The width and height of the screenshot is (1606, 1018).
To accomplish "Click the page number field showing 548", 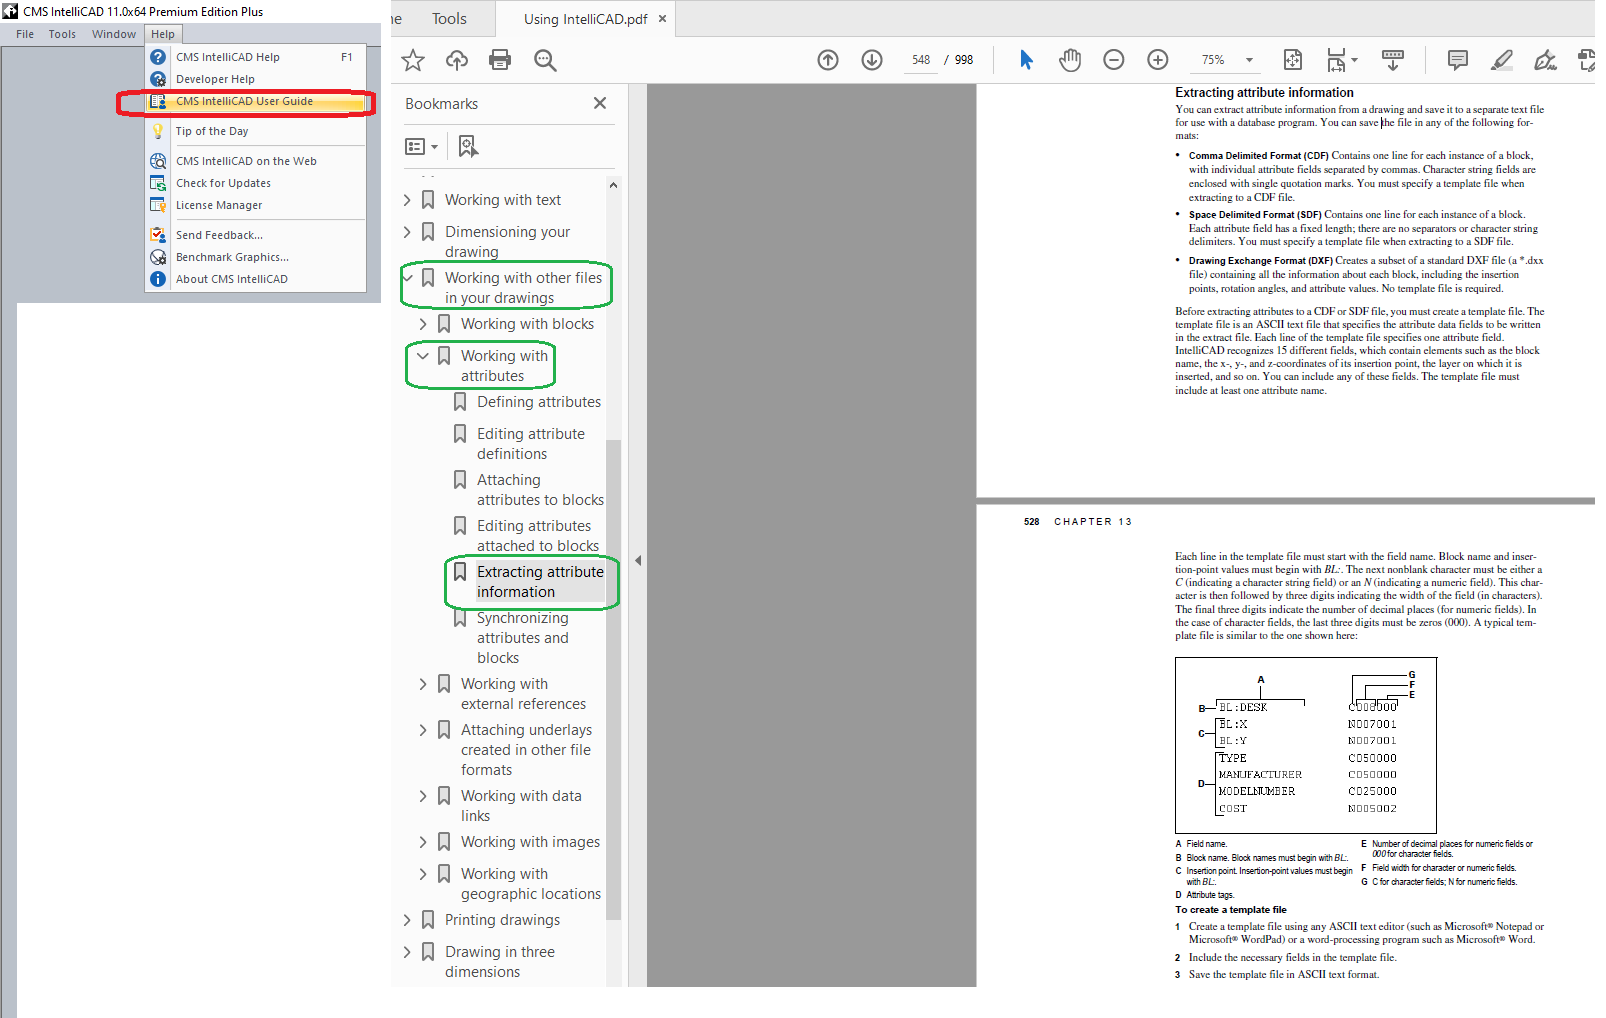I will [x=921, y=60].
